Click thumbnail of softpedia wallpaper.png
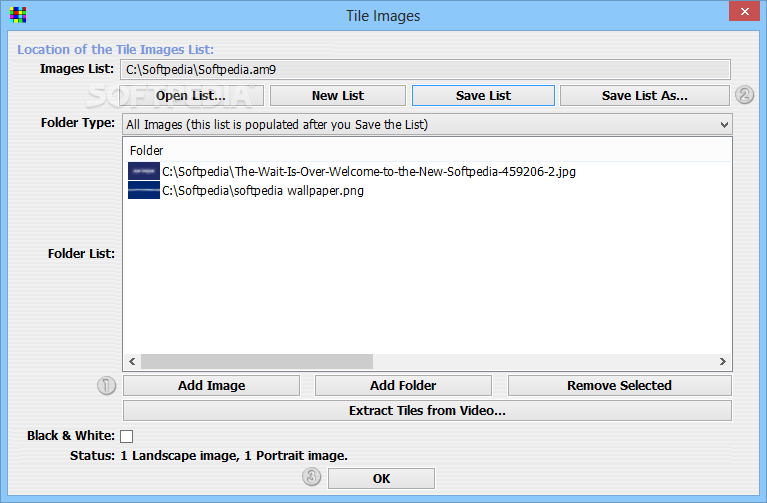The width and height of the screenshot is (767, 503). (144, 190)
